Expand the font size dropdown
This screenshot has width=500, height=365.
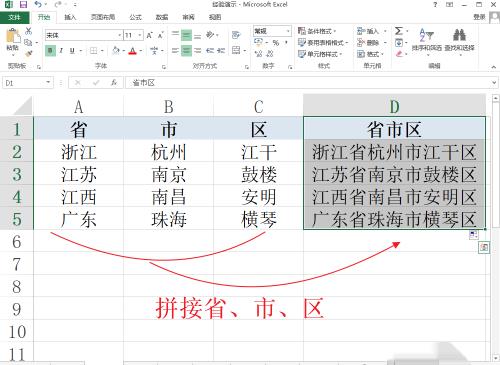tap(140, 35)
